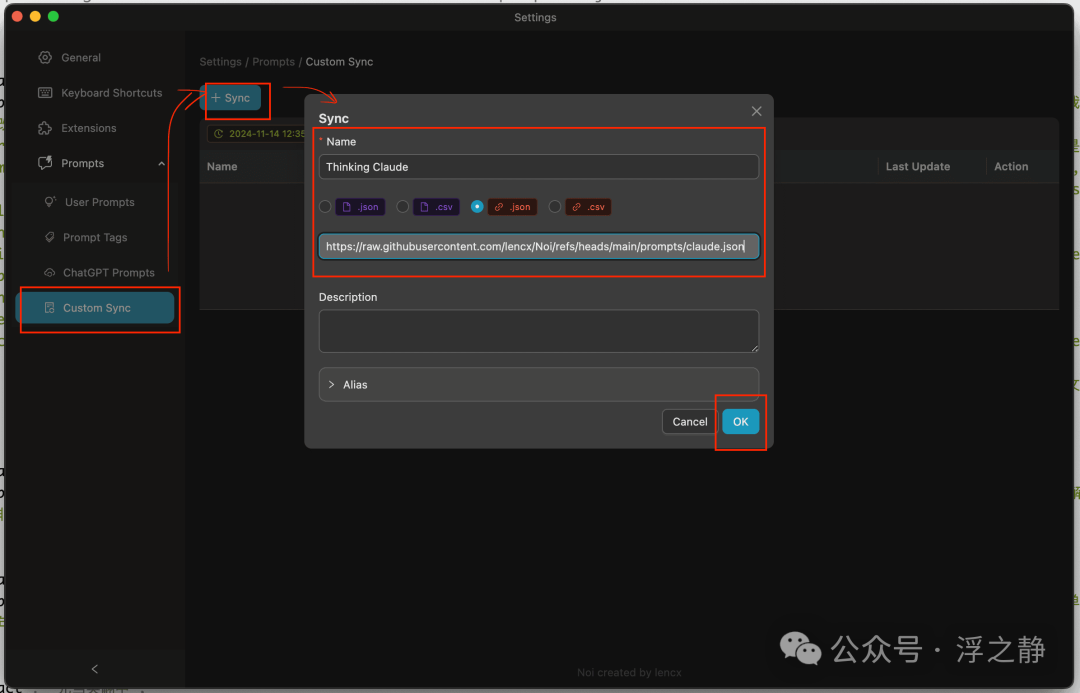Click the Custom Sync document icon
This screenshot has width=1080, height=693.
(x=50, y=308)
